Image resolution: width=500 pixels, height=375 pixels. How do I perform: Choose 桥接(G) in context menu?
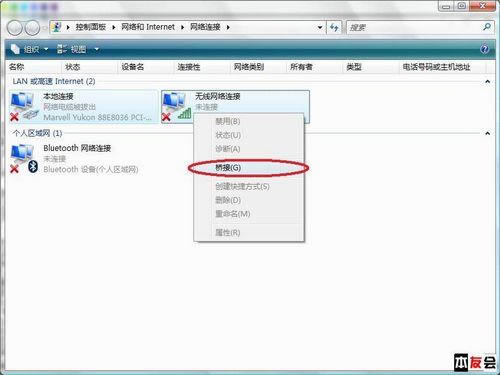point(249,168)
